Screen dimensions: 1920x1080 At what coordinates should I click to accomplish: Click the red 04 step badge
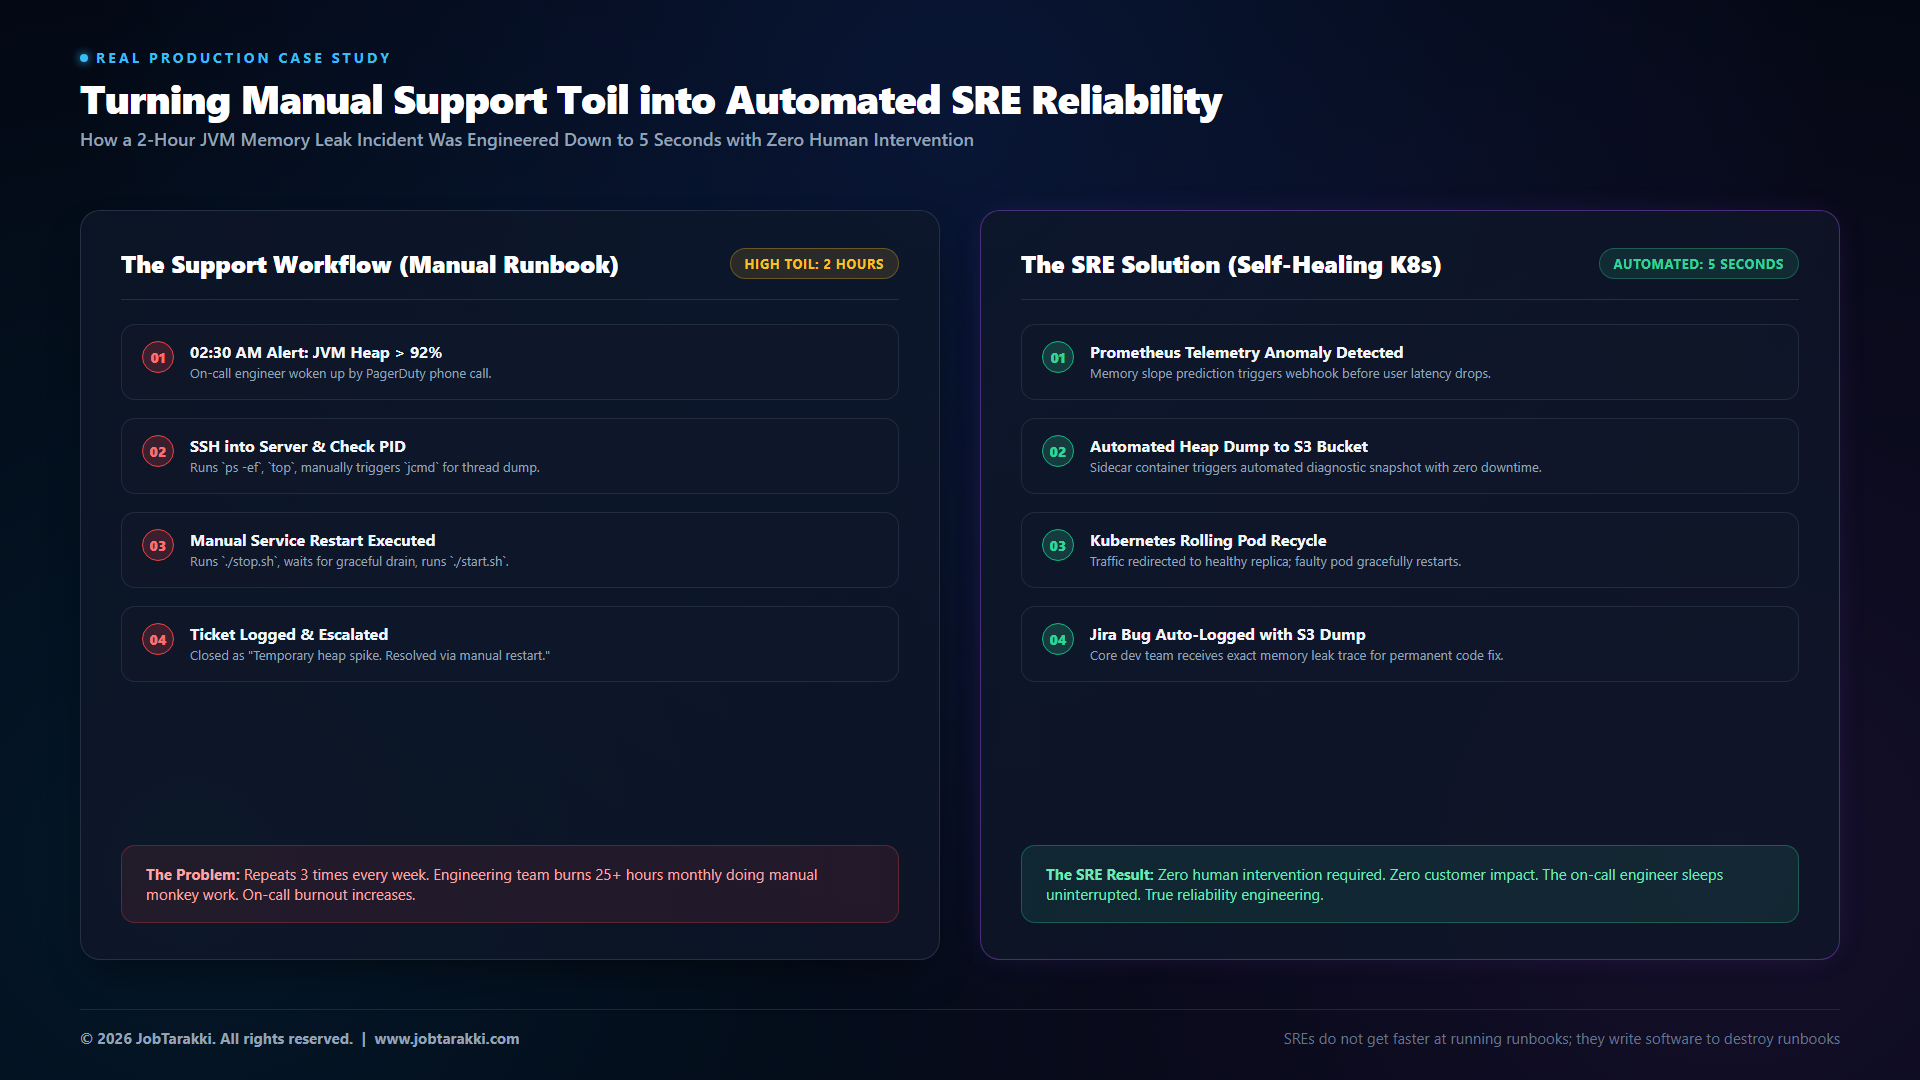158,640
